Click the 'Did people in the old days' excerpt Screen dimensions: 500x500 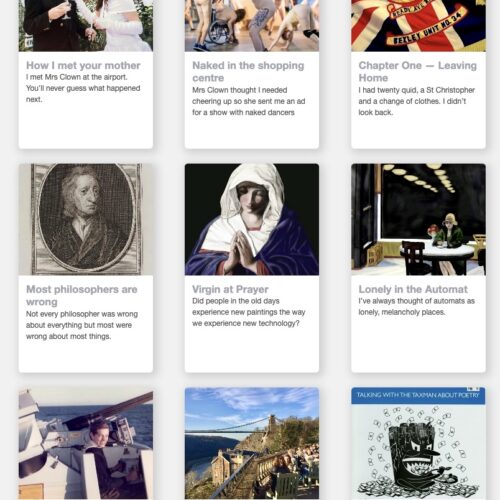pos(249,312)
